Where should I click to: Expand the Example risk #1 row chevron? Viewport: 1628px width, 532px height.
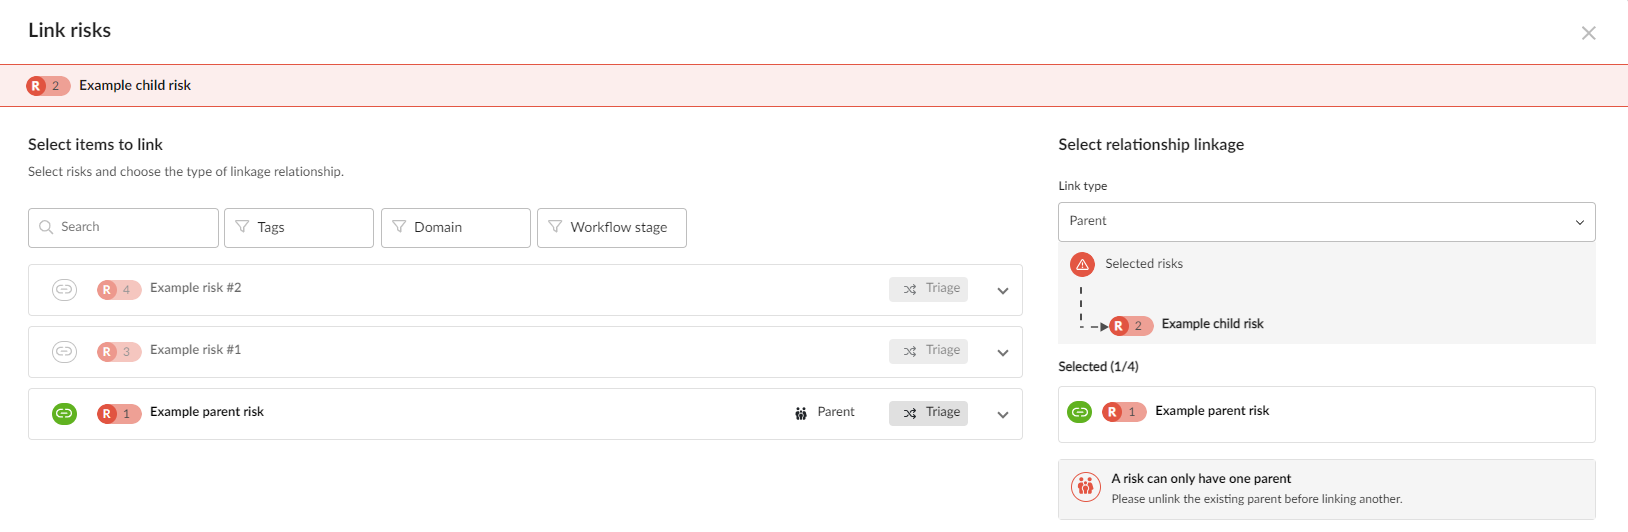[x=1003, y=353]
